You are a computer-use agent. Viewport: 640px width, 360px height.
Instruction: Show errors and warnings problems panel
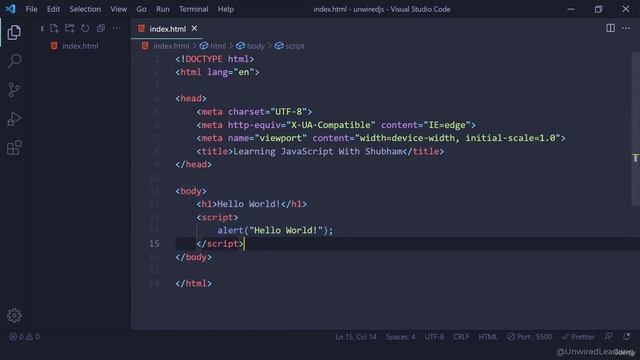(24, 337)
